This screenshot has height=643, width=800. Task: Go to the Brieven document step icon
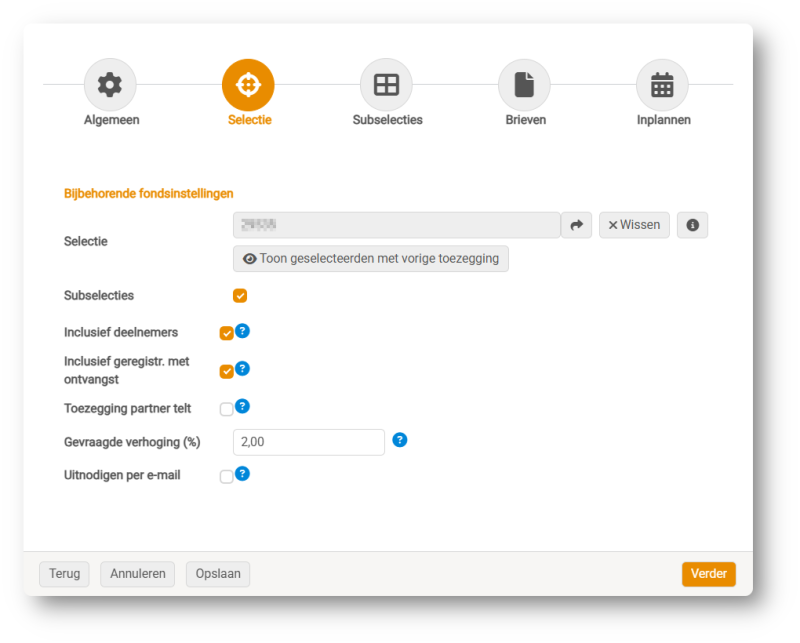tap(524, 85)
